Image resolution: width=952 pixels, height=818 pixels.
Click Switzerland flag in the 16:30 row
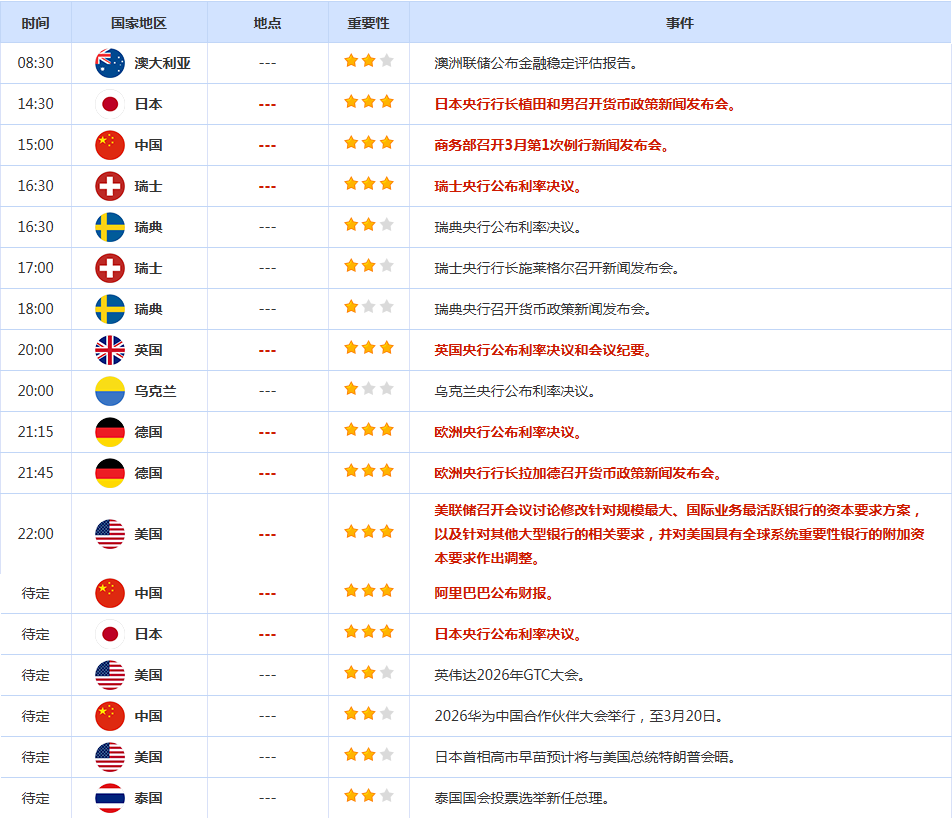(110, 186)
